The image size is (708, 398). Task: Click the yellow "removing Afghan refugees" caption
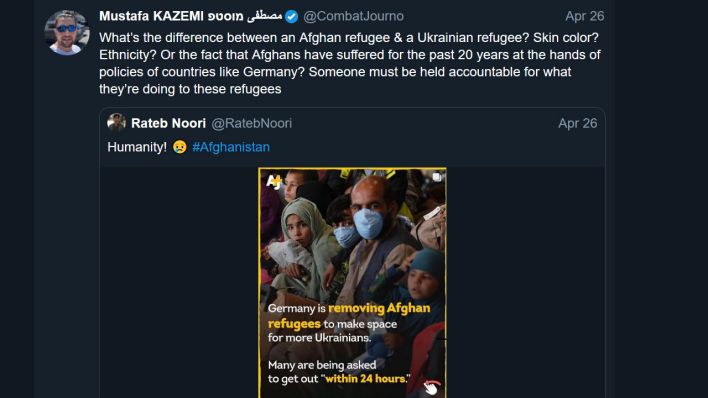(349, 315)
